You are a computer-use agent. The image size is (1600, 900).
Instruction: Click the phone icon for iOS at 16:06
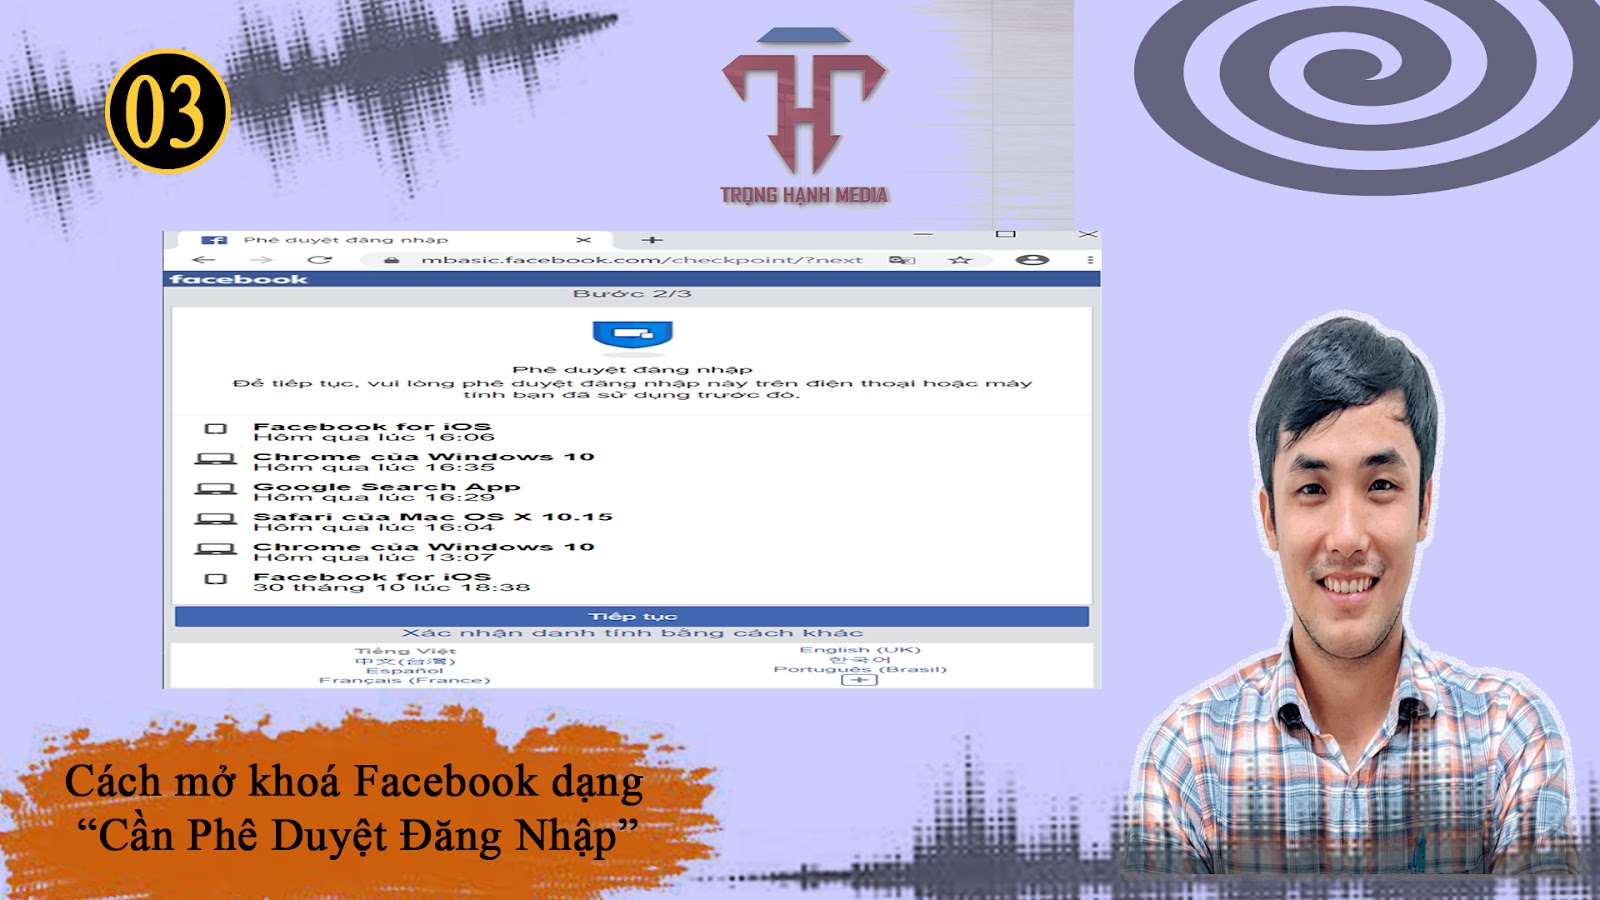(215, 429)
